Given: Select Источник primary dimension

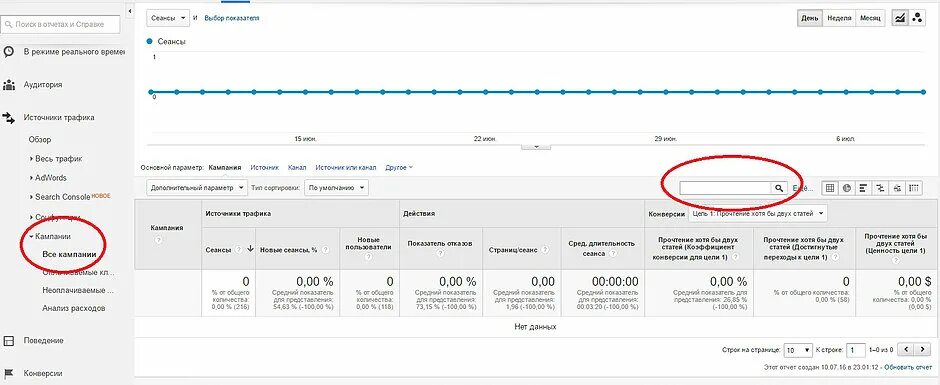Looking at the screenshot, I should (264, 167).
